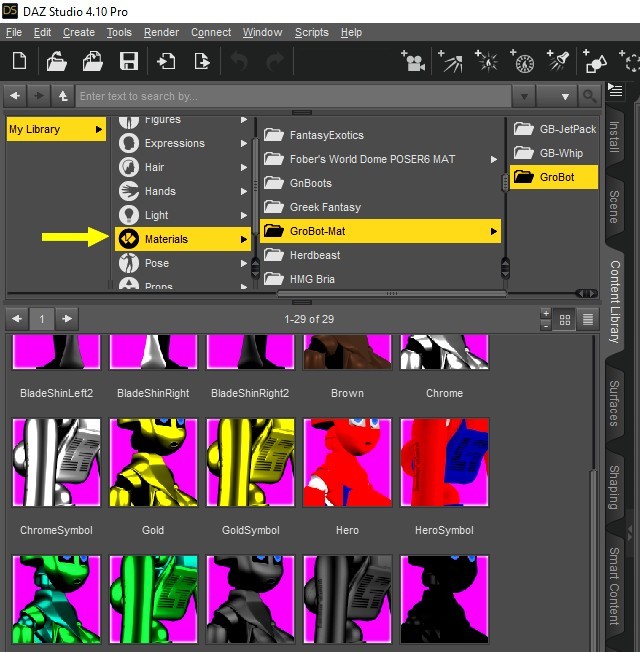Select the ChromeSymbol material thumbnail
The width and height of the screenshot is (640, 652).
point(57,462)
